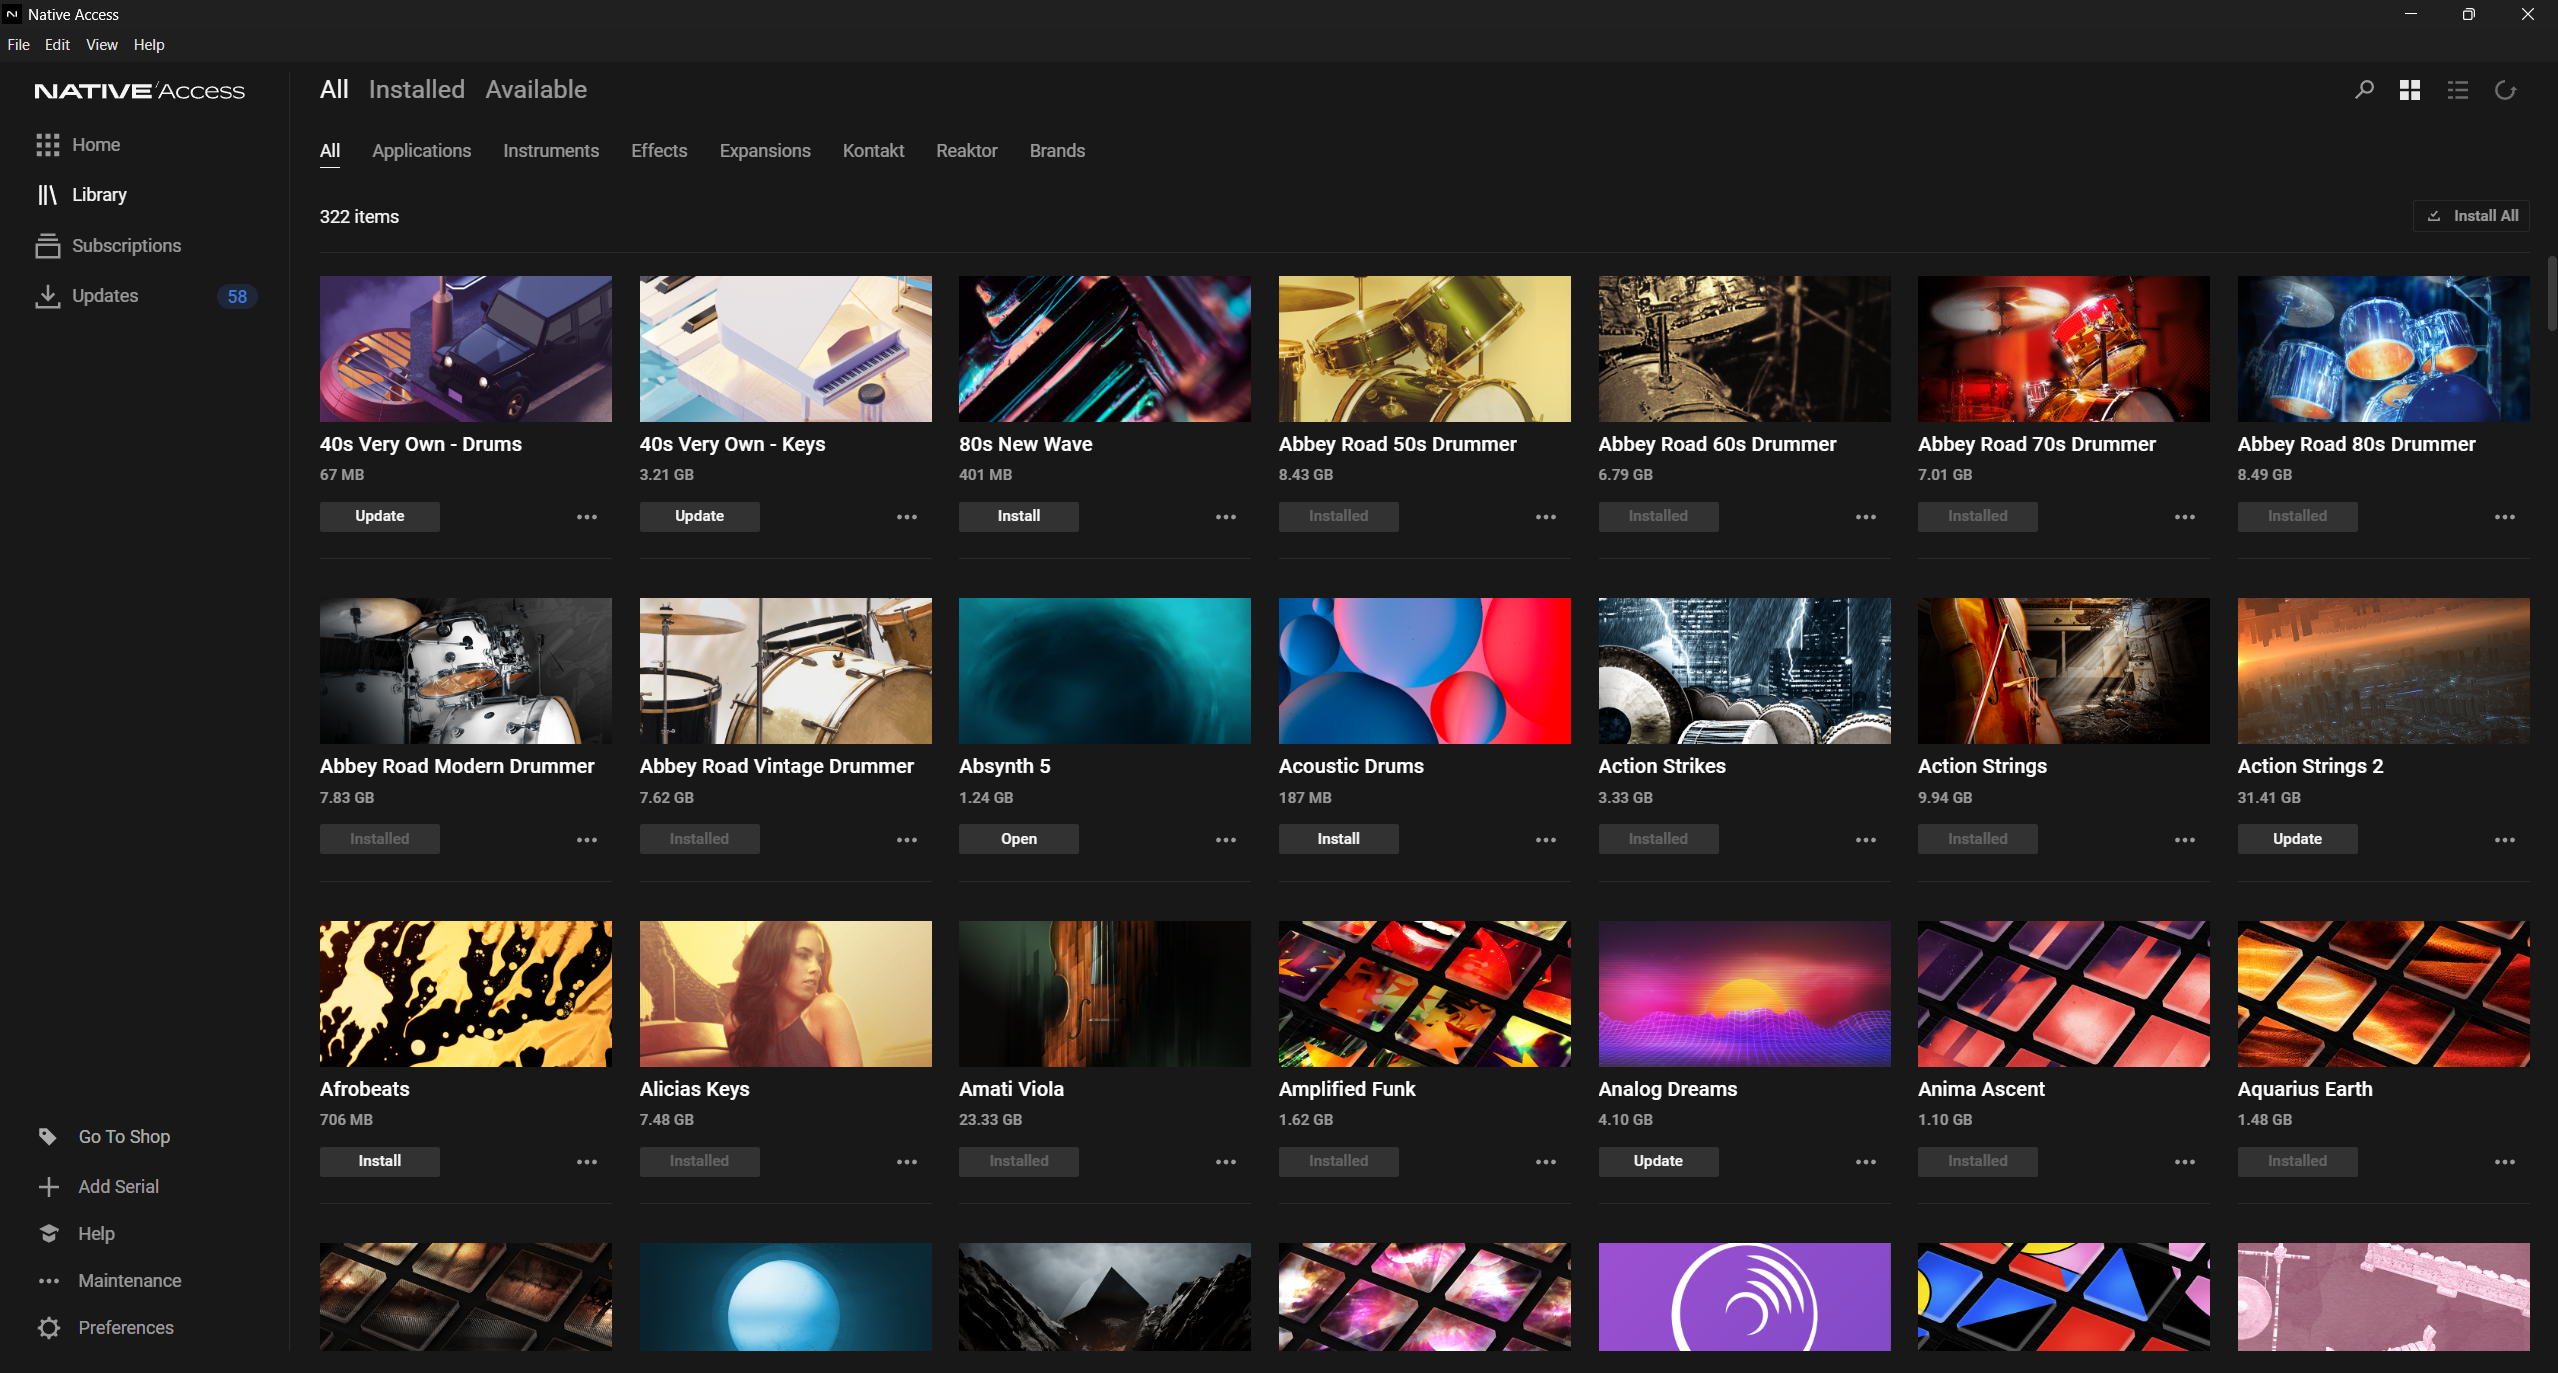
Task: Open the View menu
Action: (x=102, y=45)
